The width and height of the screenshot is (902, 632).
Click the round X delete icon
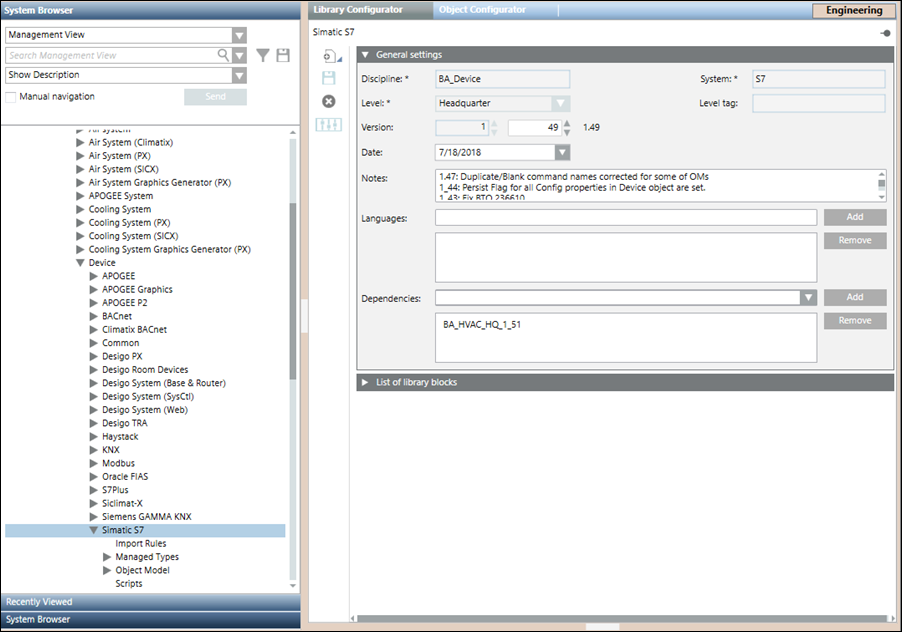click(329, 101)
